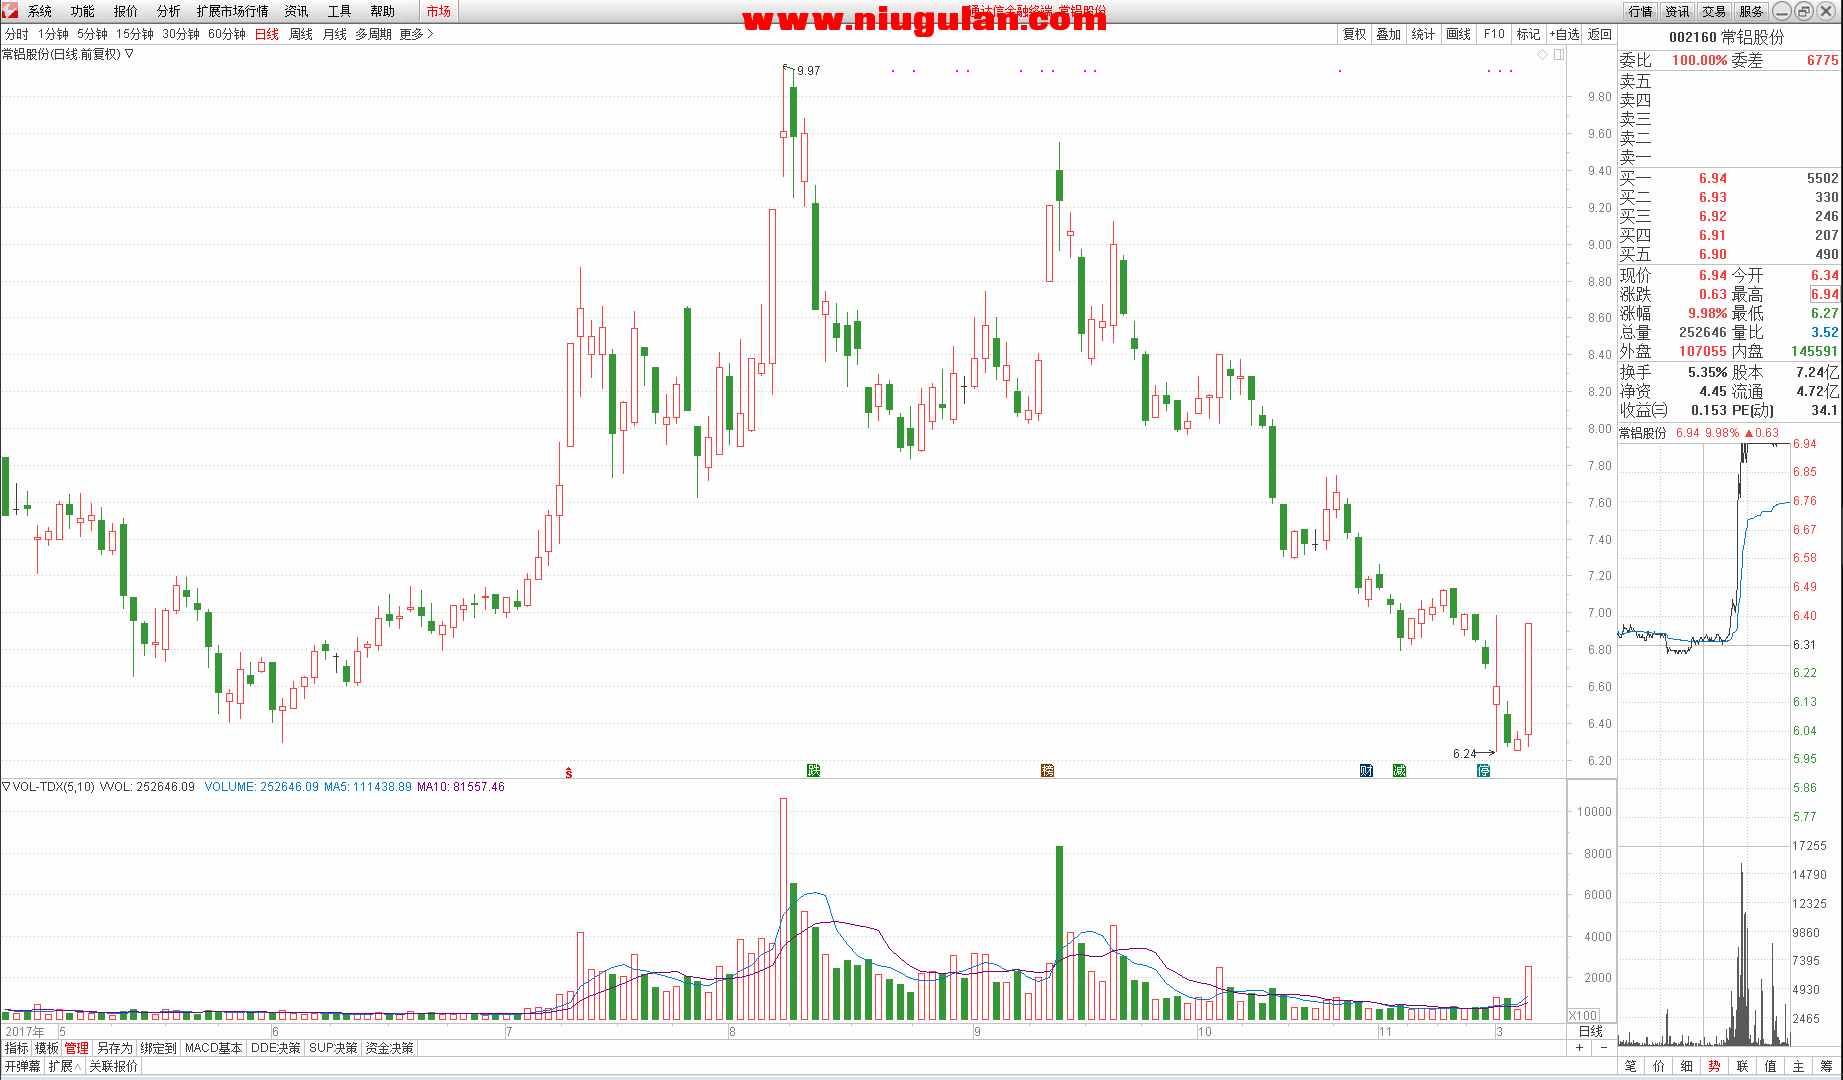Open the VOL-TDX indicator dropdown triangle

coord(6,787)
